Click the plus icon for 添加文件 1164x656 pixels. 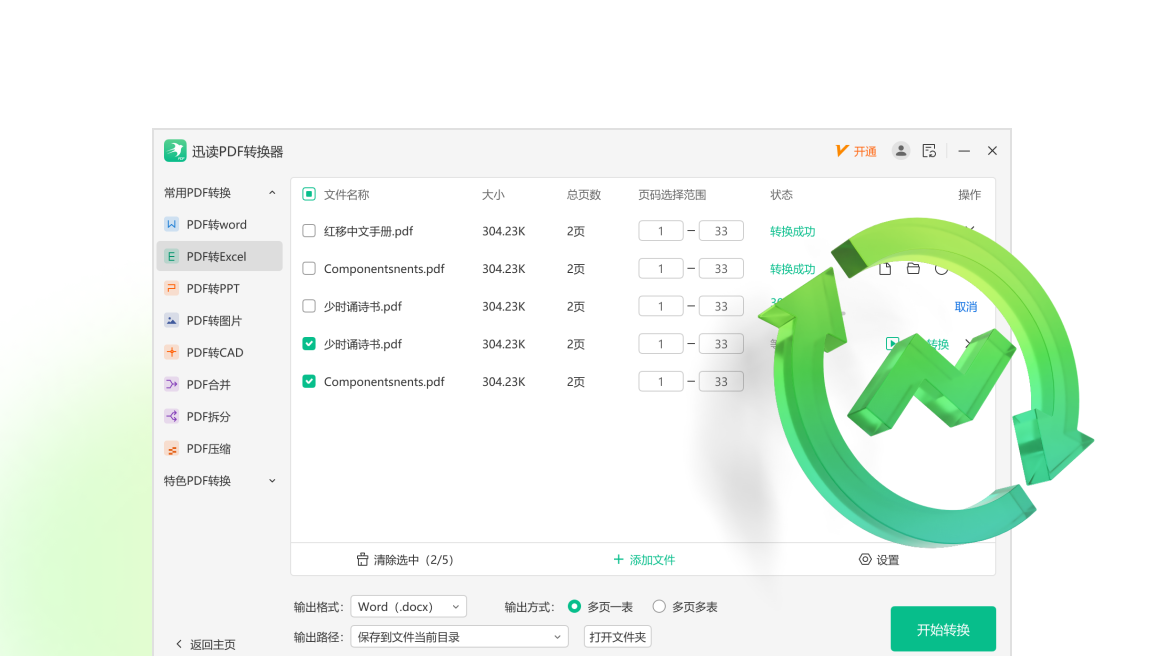pyautogui.click(x=618, y=560)
